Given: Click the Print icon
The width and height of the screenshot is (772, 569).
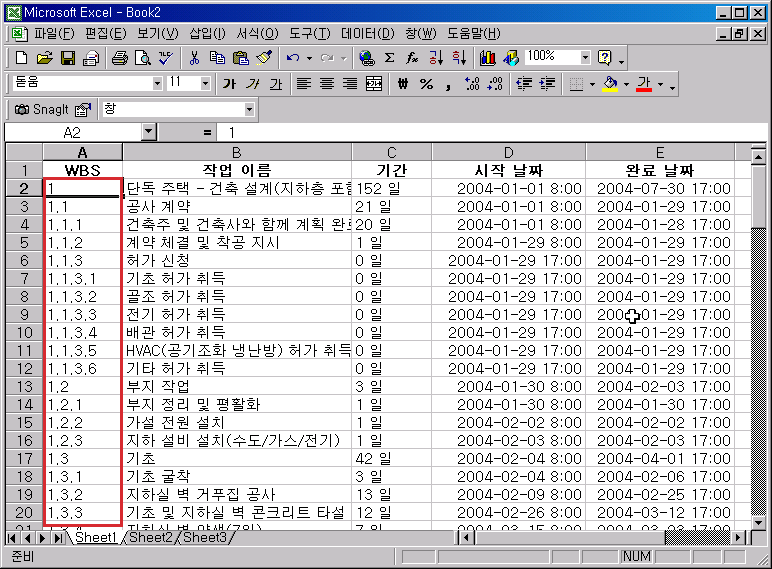Looking at the screenshot, I should coord(120,58).
